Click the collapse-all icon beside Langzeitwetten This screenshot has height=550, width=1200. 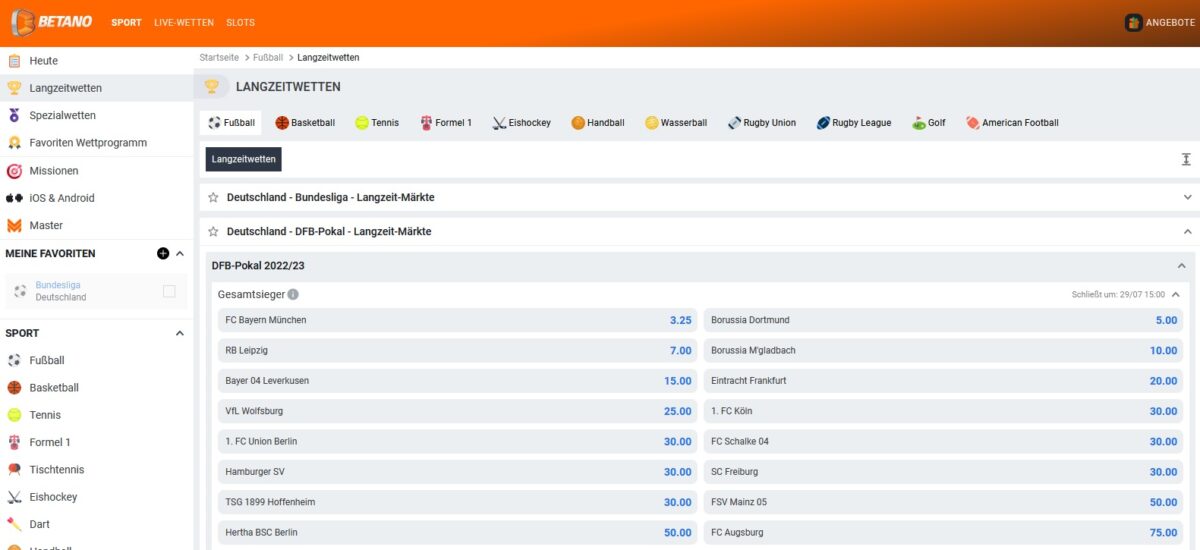coord(1186,159)
